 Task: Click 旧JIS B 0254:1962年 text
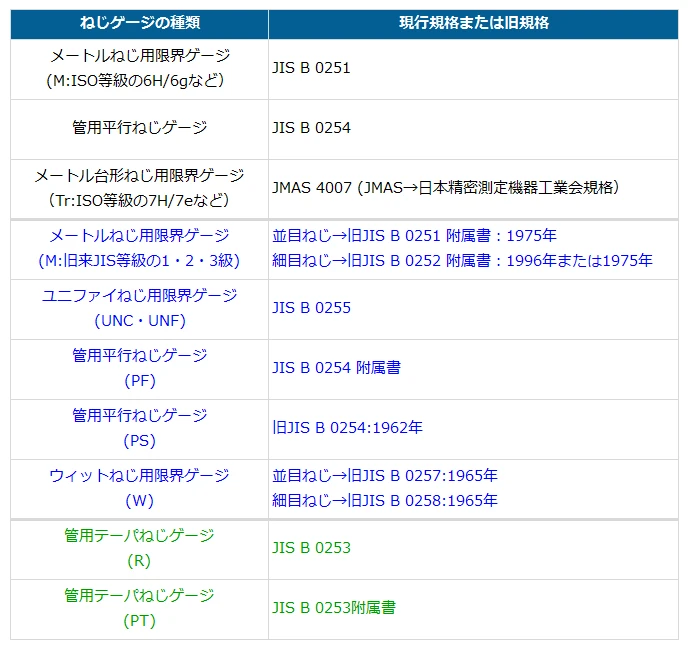click(347, 428)
